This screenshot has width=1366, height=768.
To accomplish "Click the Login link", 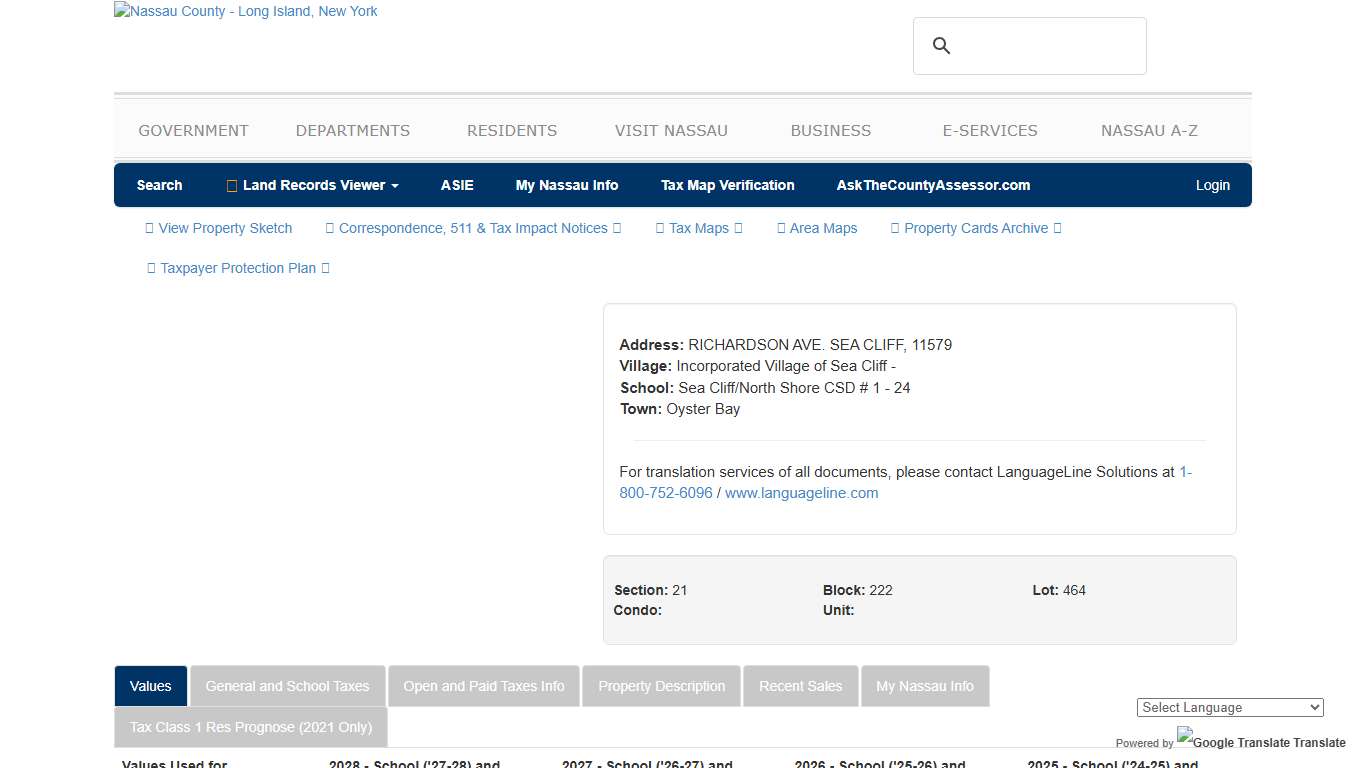I will click(1213, 185).
